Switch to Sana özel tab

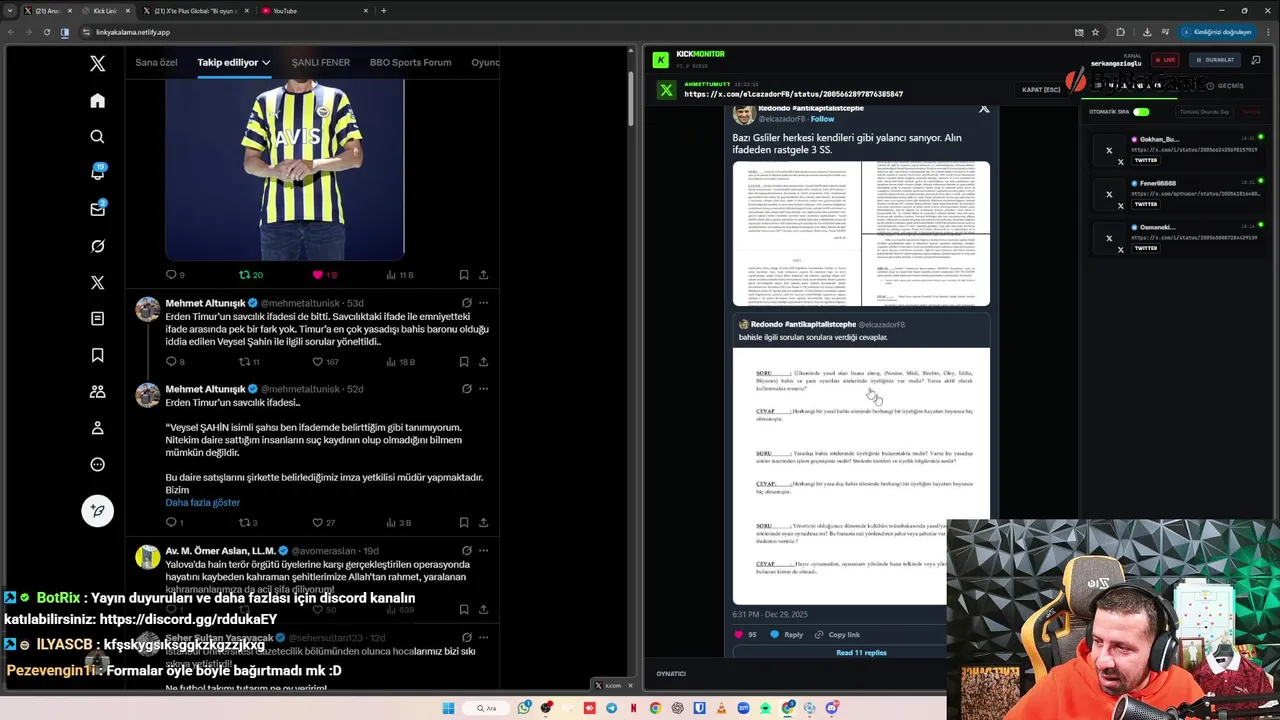156,62
